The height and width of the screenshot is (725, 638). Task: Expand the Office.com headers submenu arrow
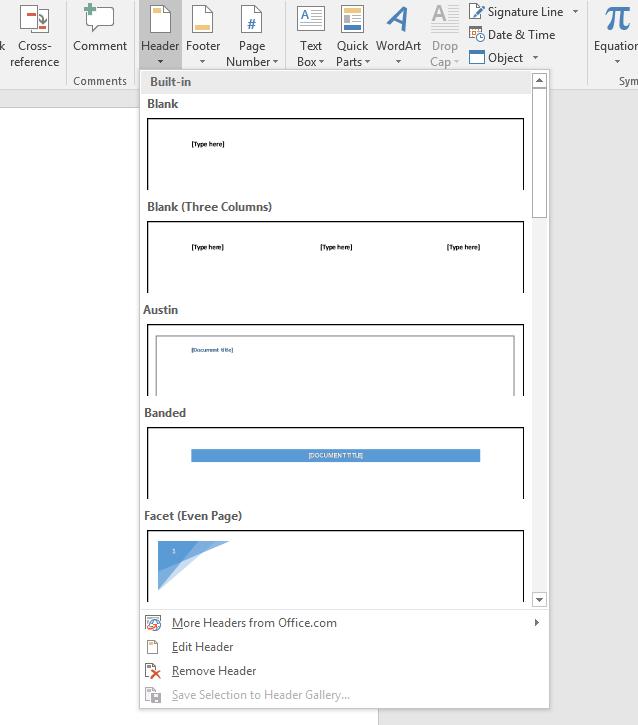pyautogui.click(x=537, y=623)
